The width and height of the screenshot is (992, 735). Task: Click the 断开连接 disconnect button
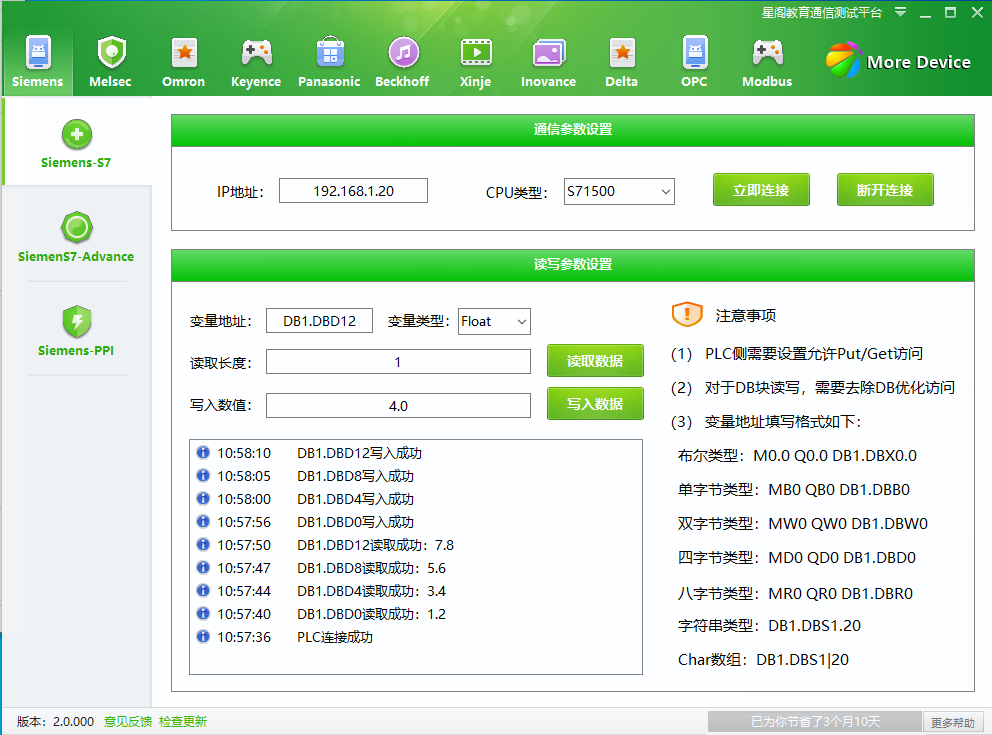[x=885, y=190]
